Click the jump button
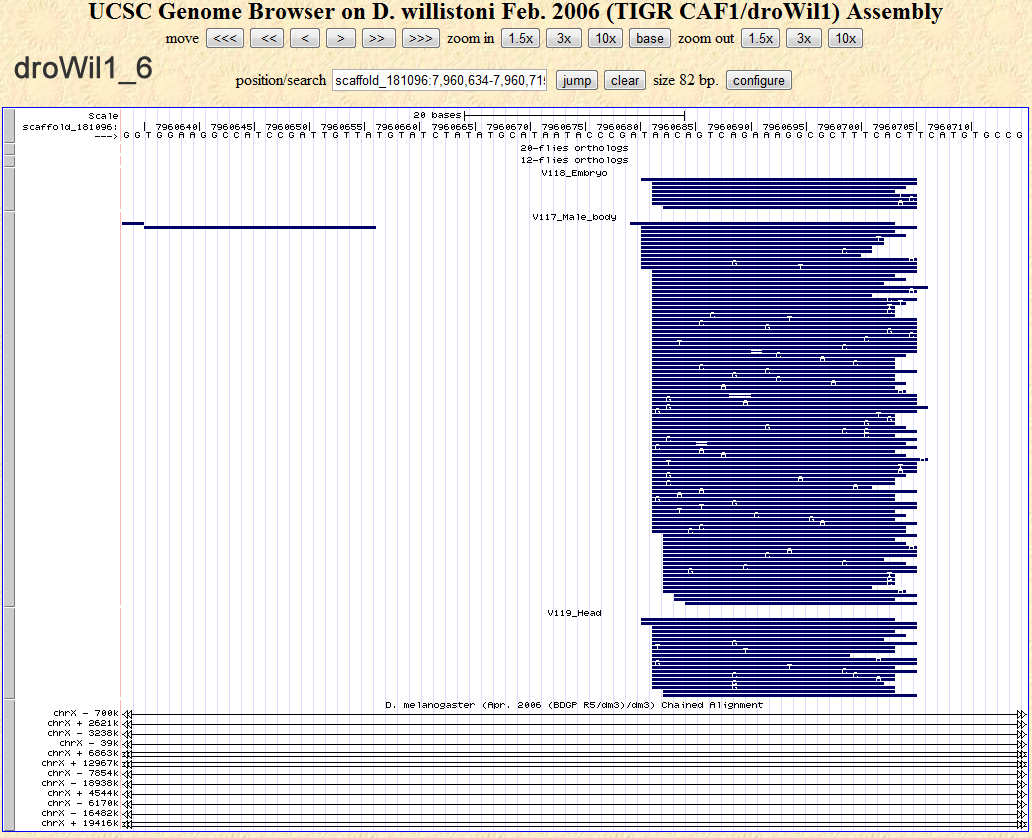The height and width of the screenshot is (838, 1032). point(577,81)
